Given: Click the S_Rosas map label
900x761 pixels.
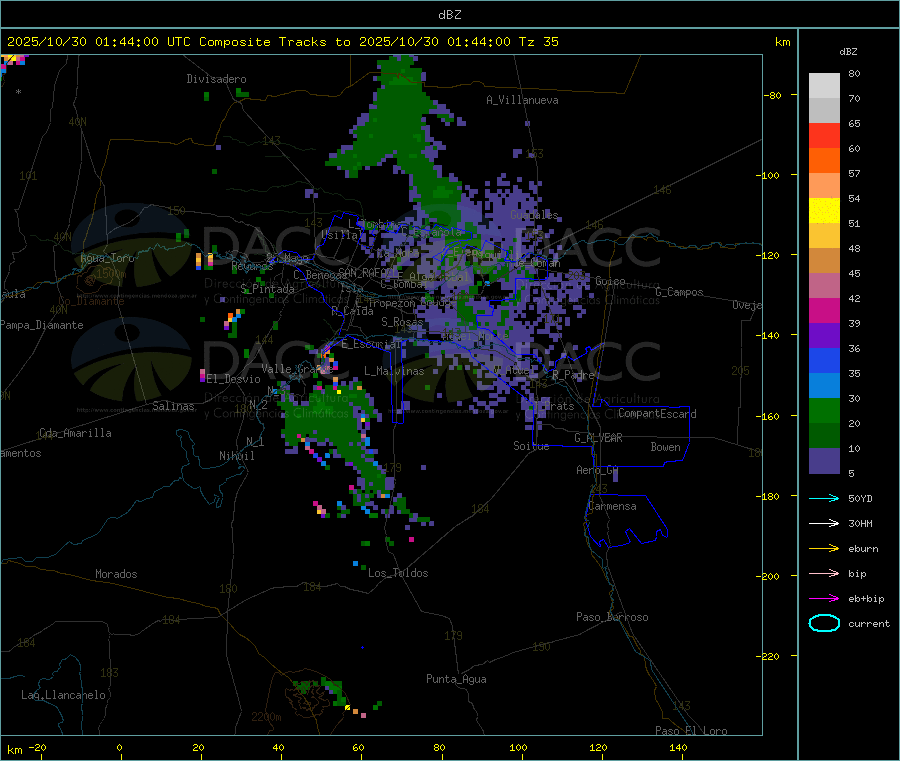Looking at the screenshot, I should tap(402, 323).
